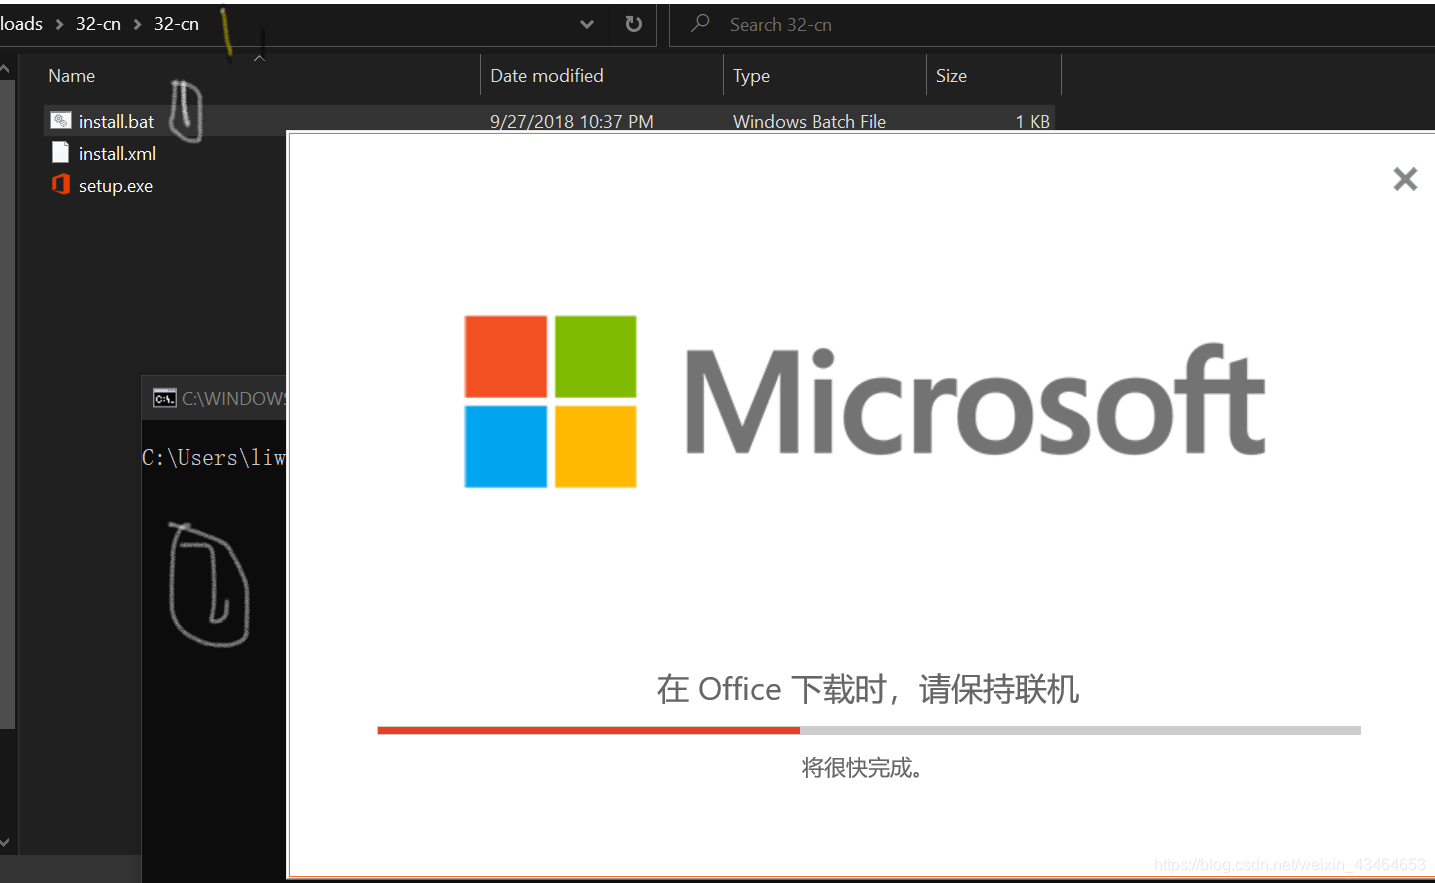The image size is (1435, 883).
Task: Select the install.bat file name
Action: 116,121
